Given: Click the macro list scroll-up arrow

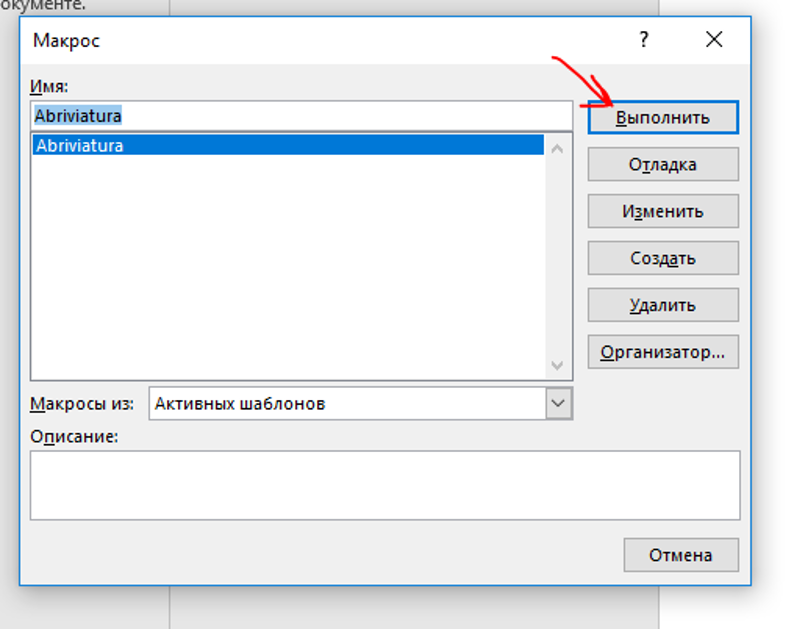Looking at the screenshot, I should (x=557, y=149).
